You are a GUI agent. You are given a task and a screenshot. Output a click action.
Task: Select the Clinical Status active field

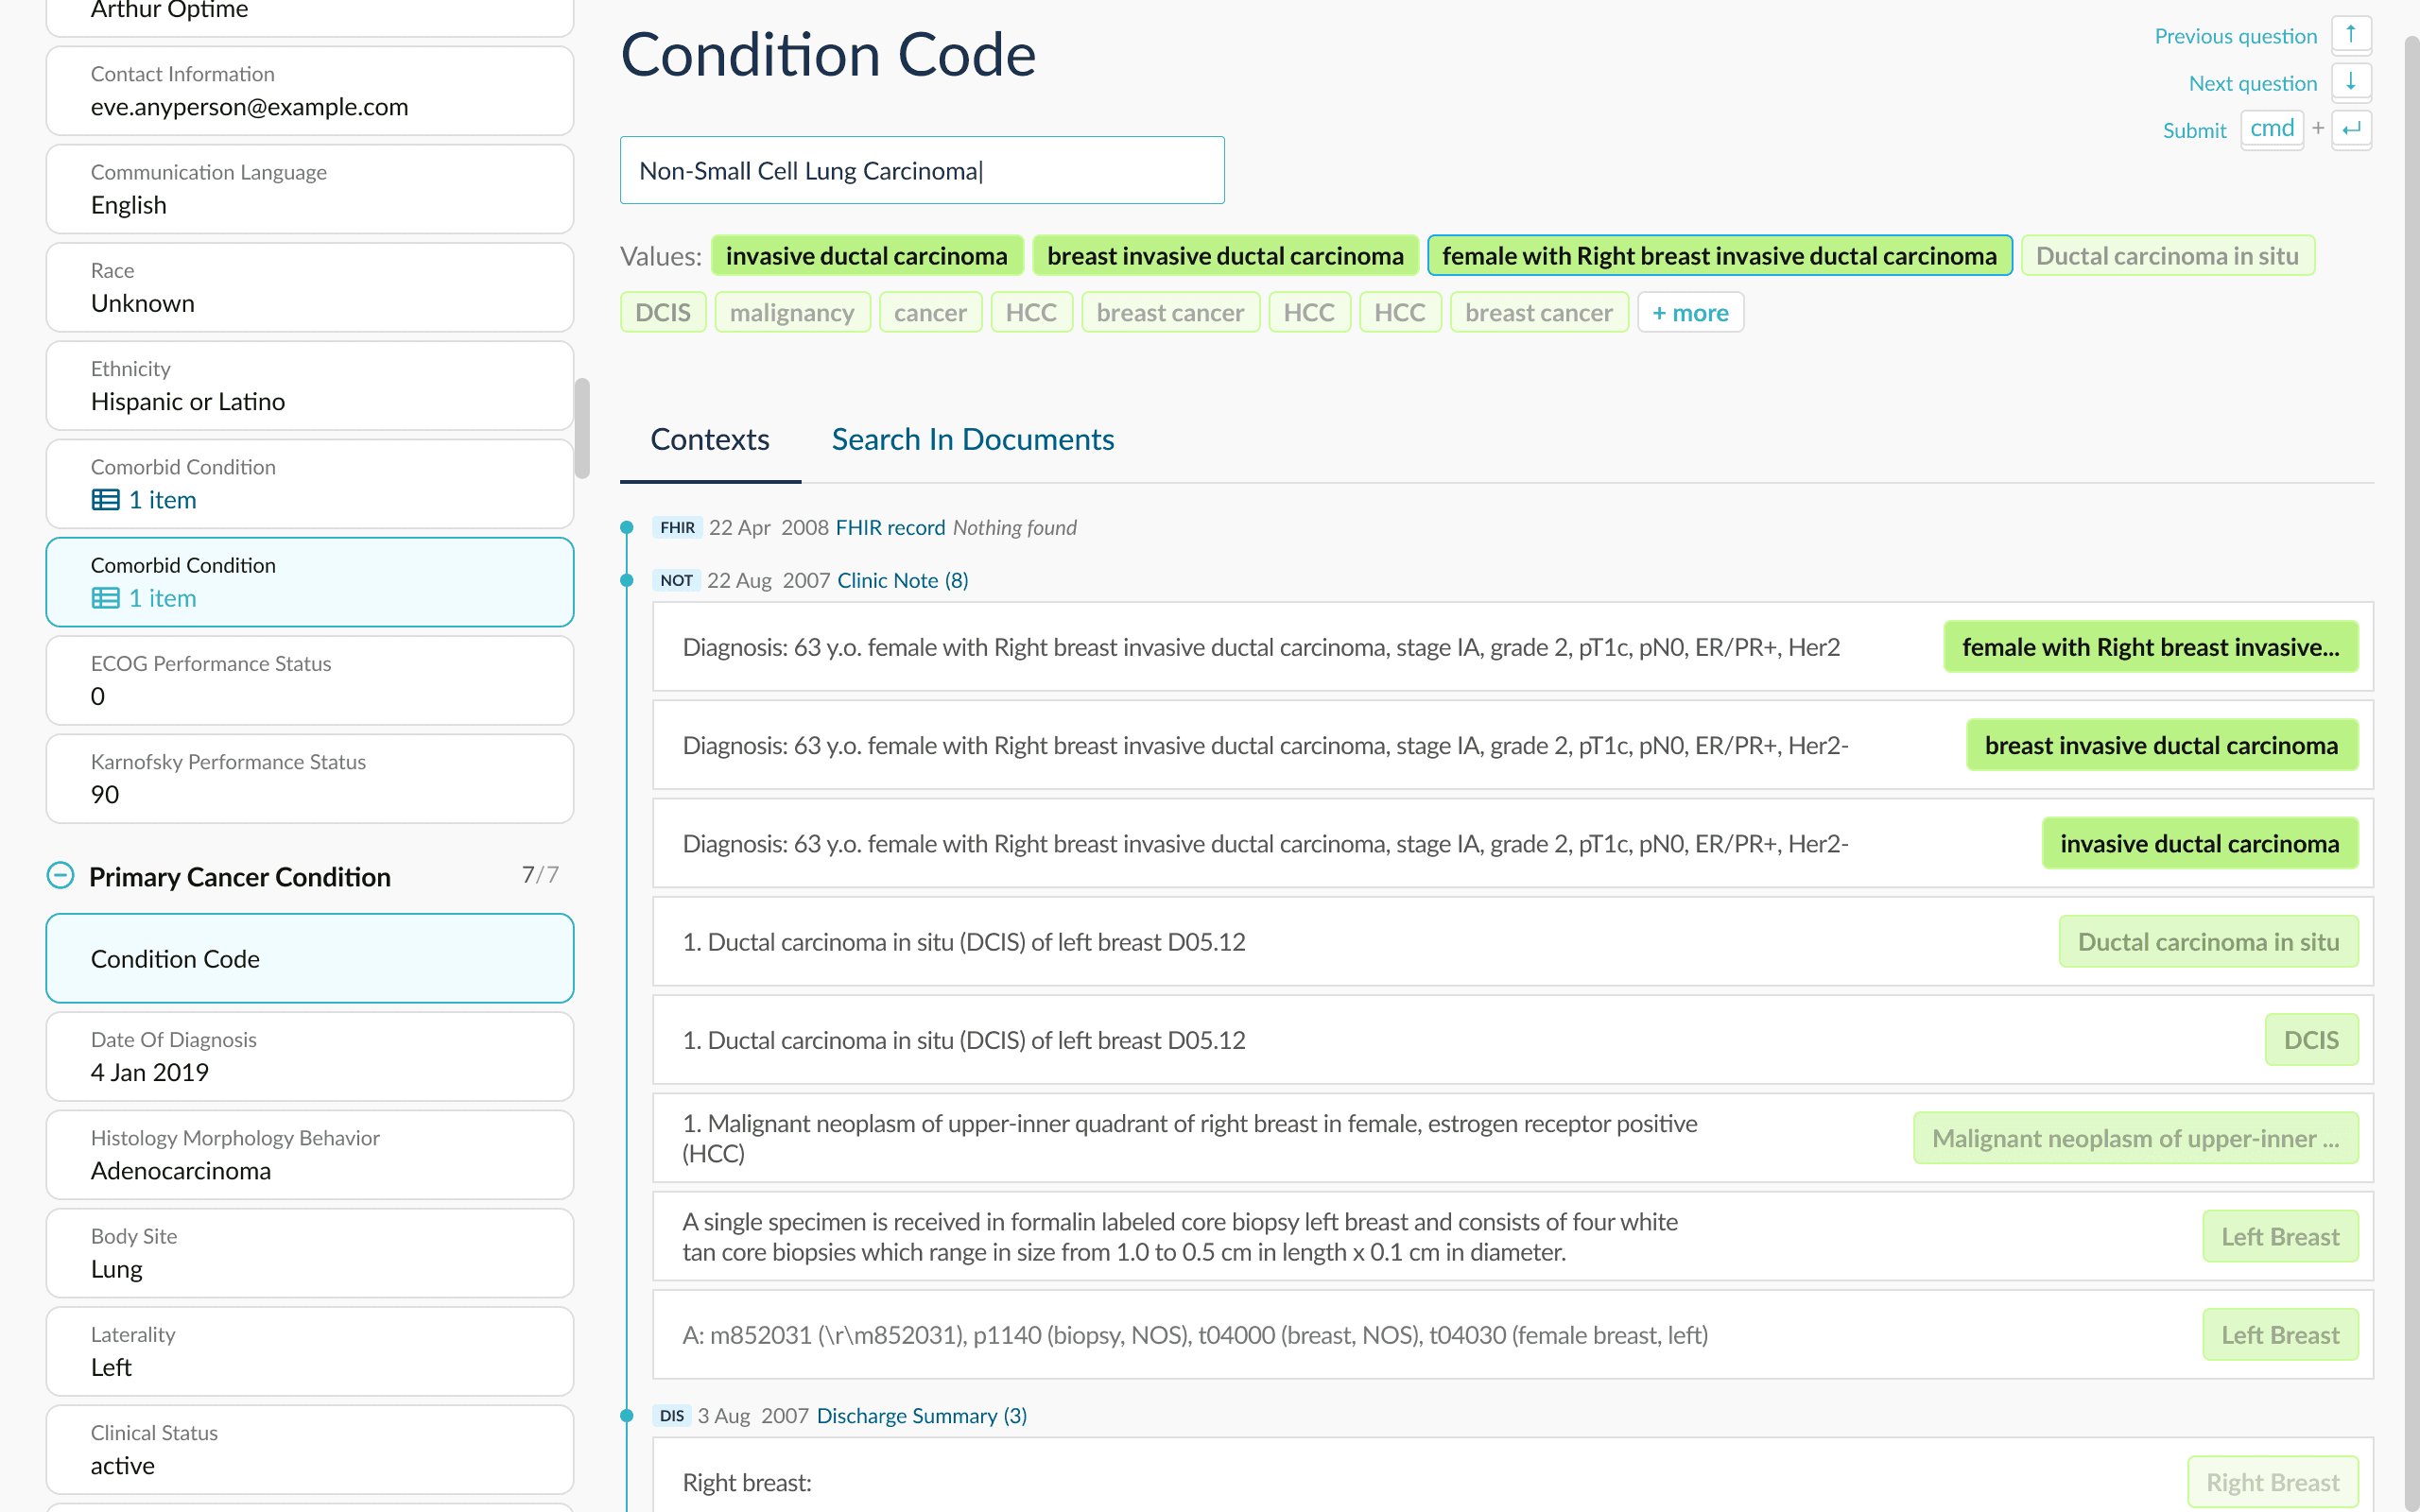(310, 1449)
